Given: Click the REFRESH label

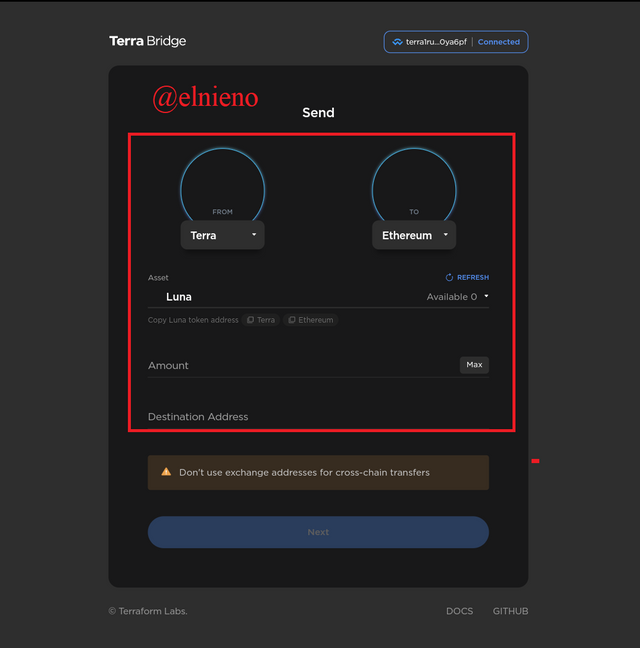Looking at the screenshot, I should point(473,277).
